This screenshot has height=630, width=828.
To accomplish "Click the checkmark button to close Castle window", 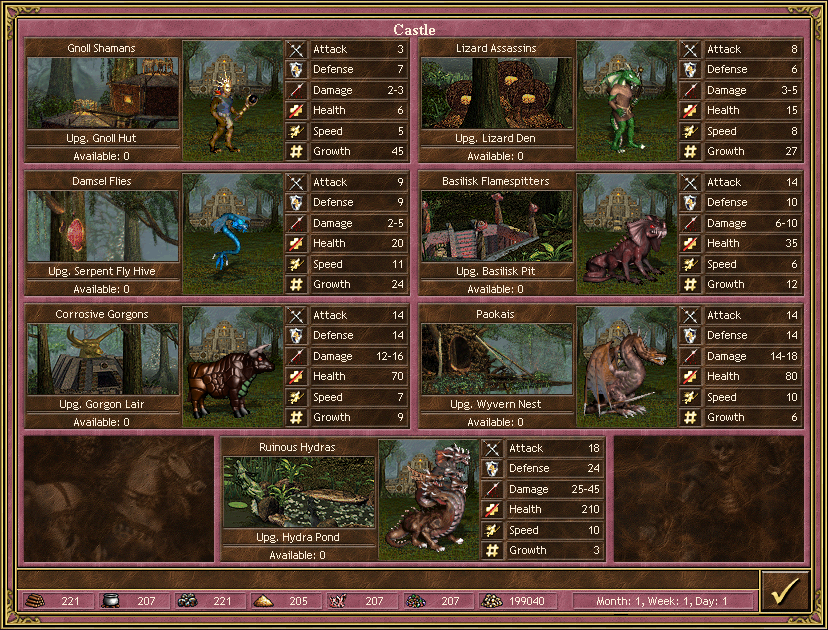I will (785, 591).
